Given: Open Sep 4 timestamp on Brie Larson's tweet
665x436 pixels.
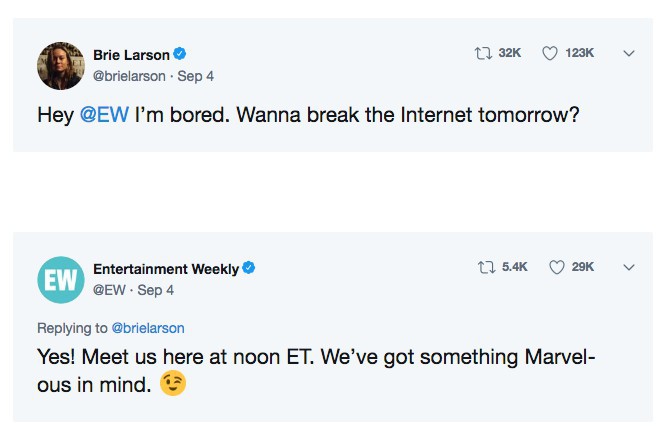Looking at the screenshot, I should [196, 76].
